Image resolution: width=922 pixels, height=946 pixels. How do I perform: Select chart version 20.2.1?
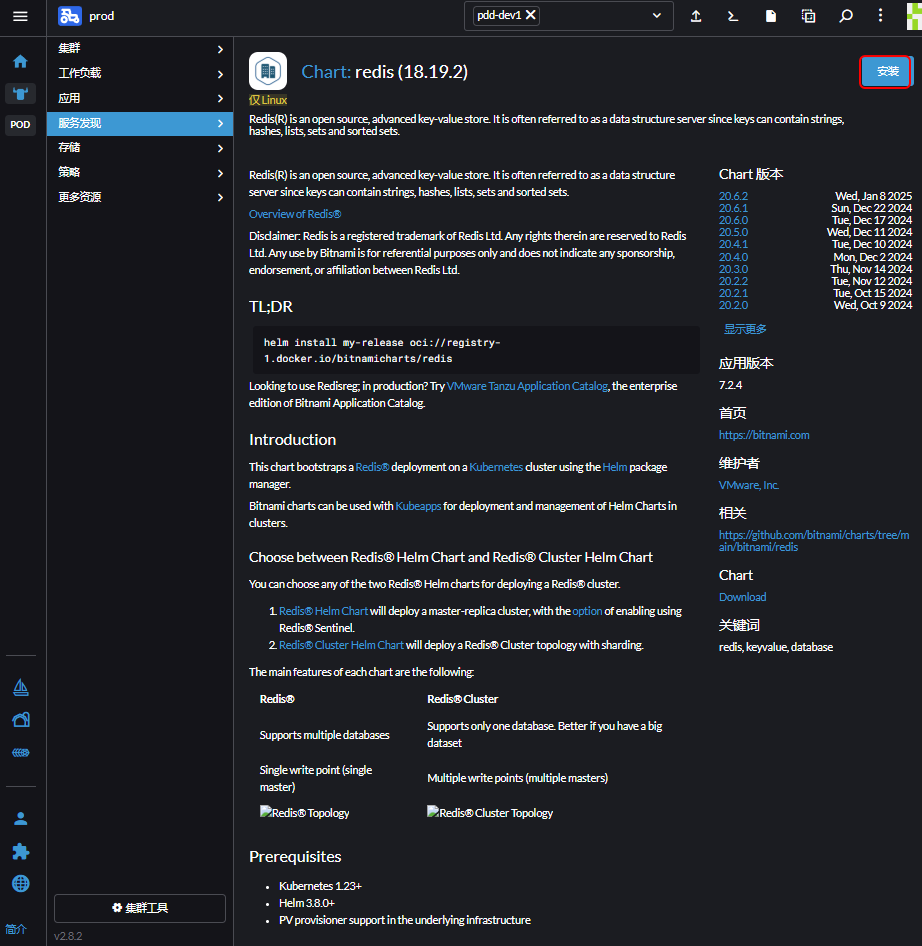pos(733,293)
